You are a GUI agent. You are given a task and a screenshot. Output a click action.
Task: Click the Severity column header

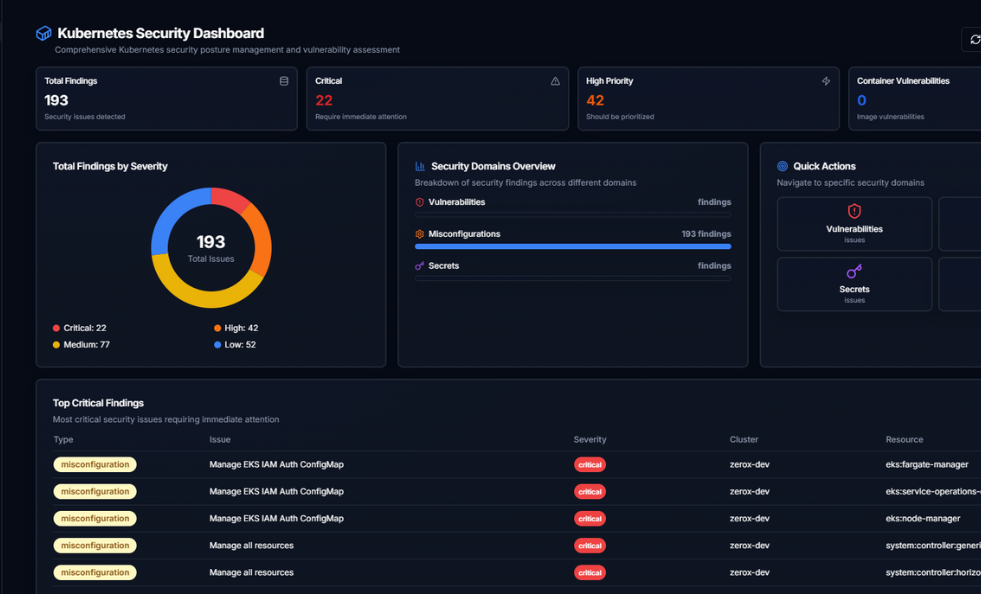[590, 440]
